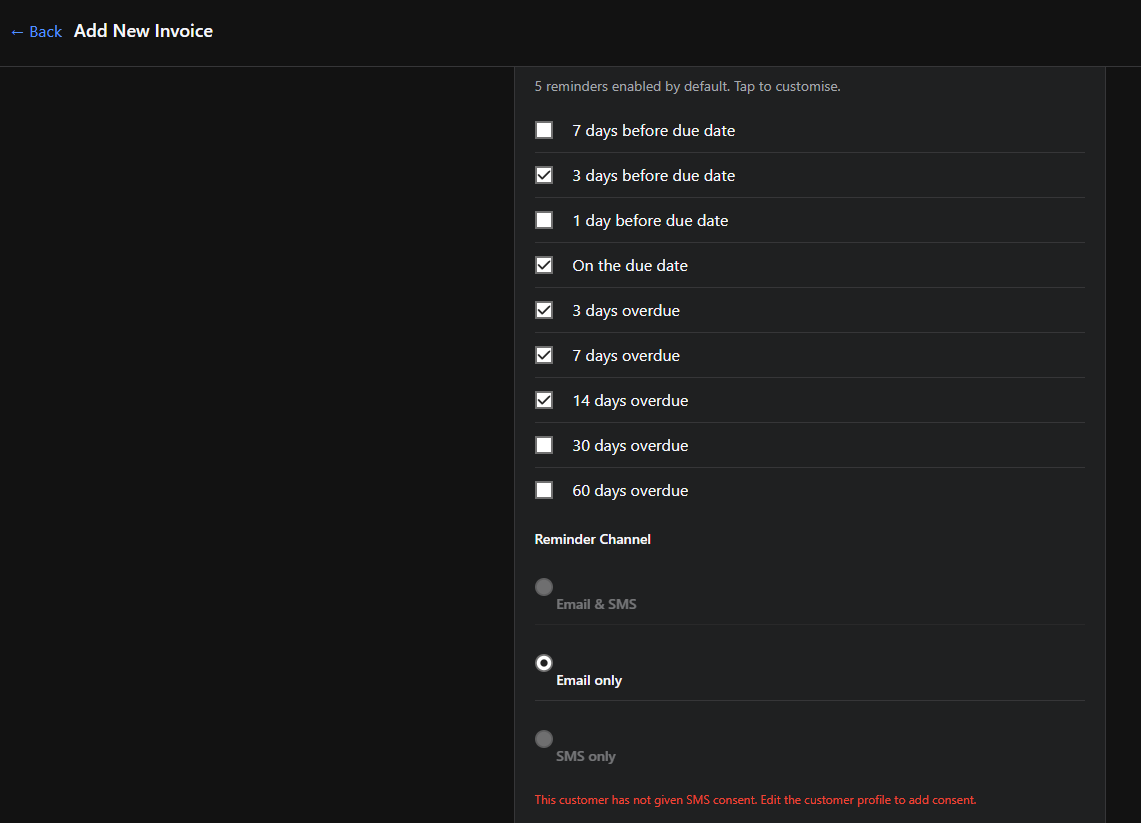The image size is (1141, 823).
Task: Uncheck the 3 days overdue reminder
Action: 544,311
